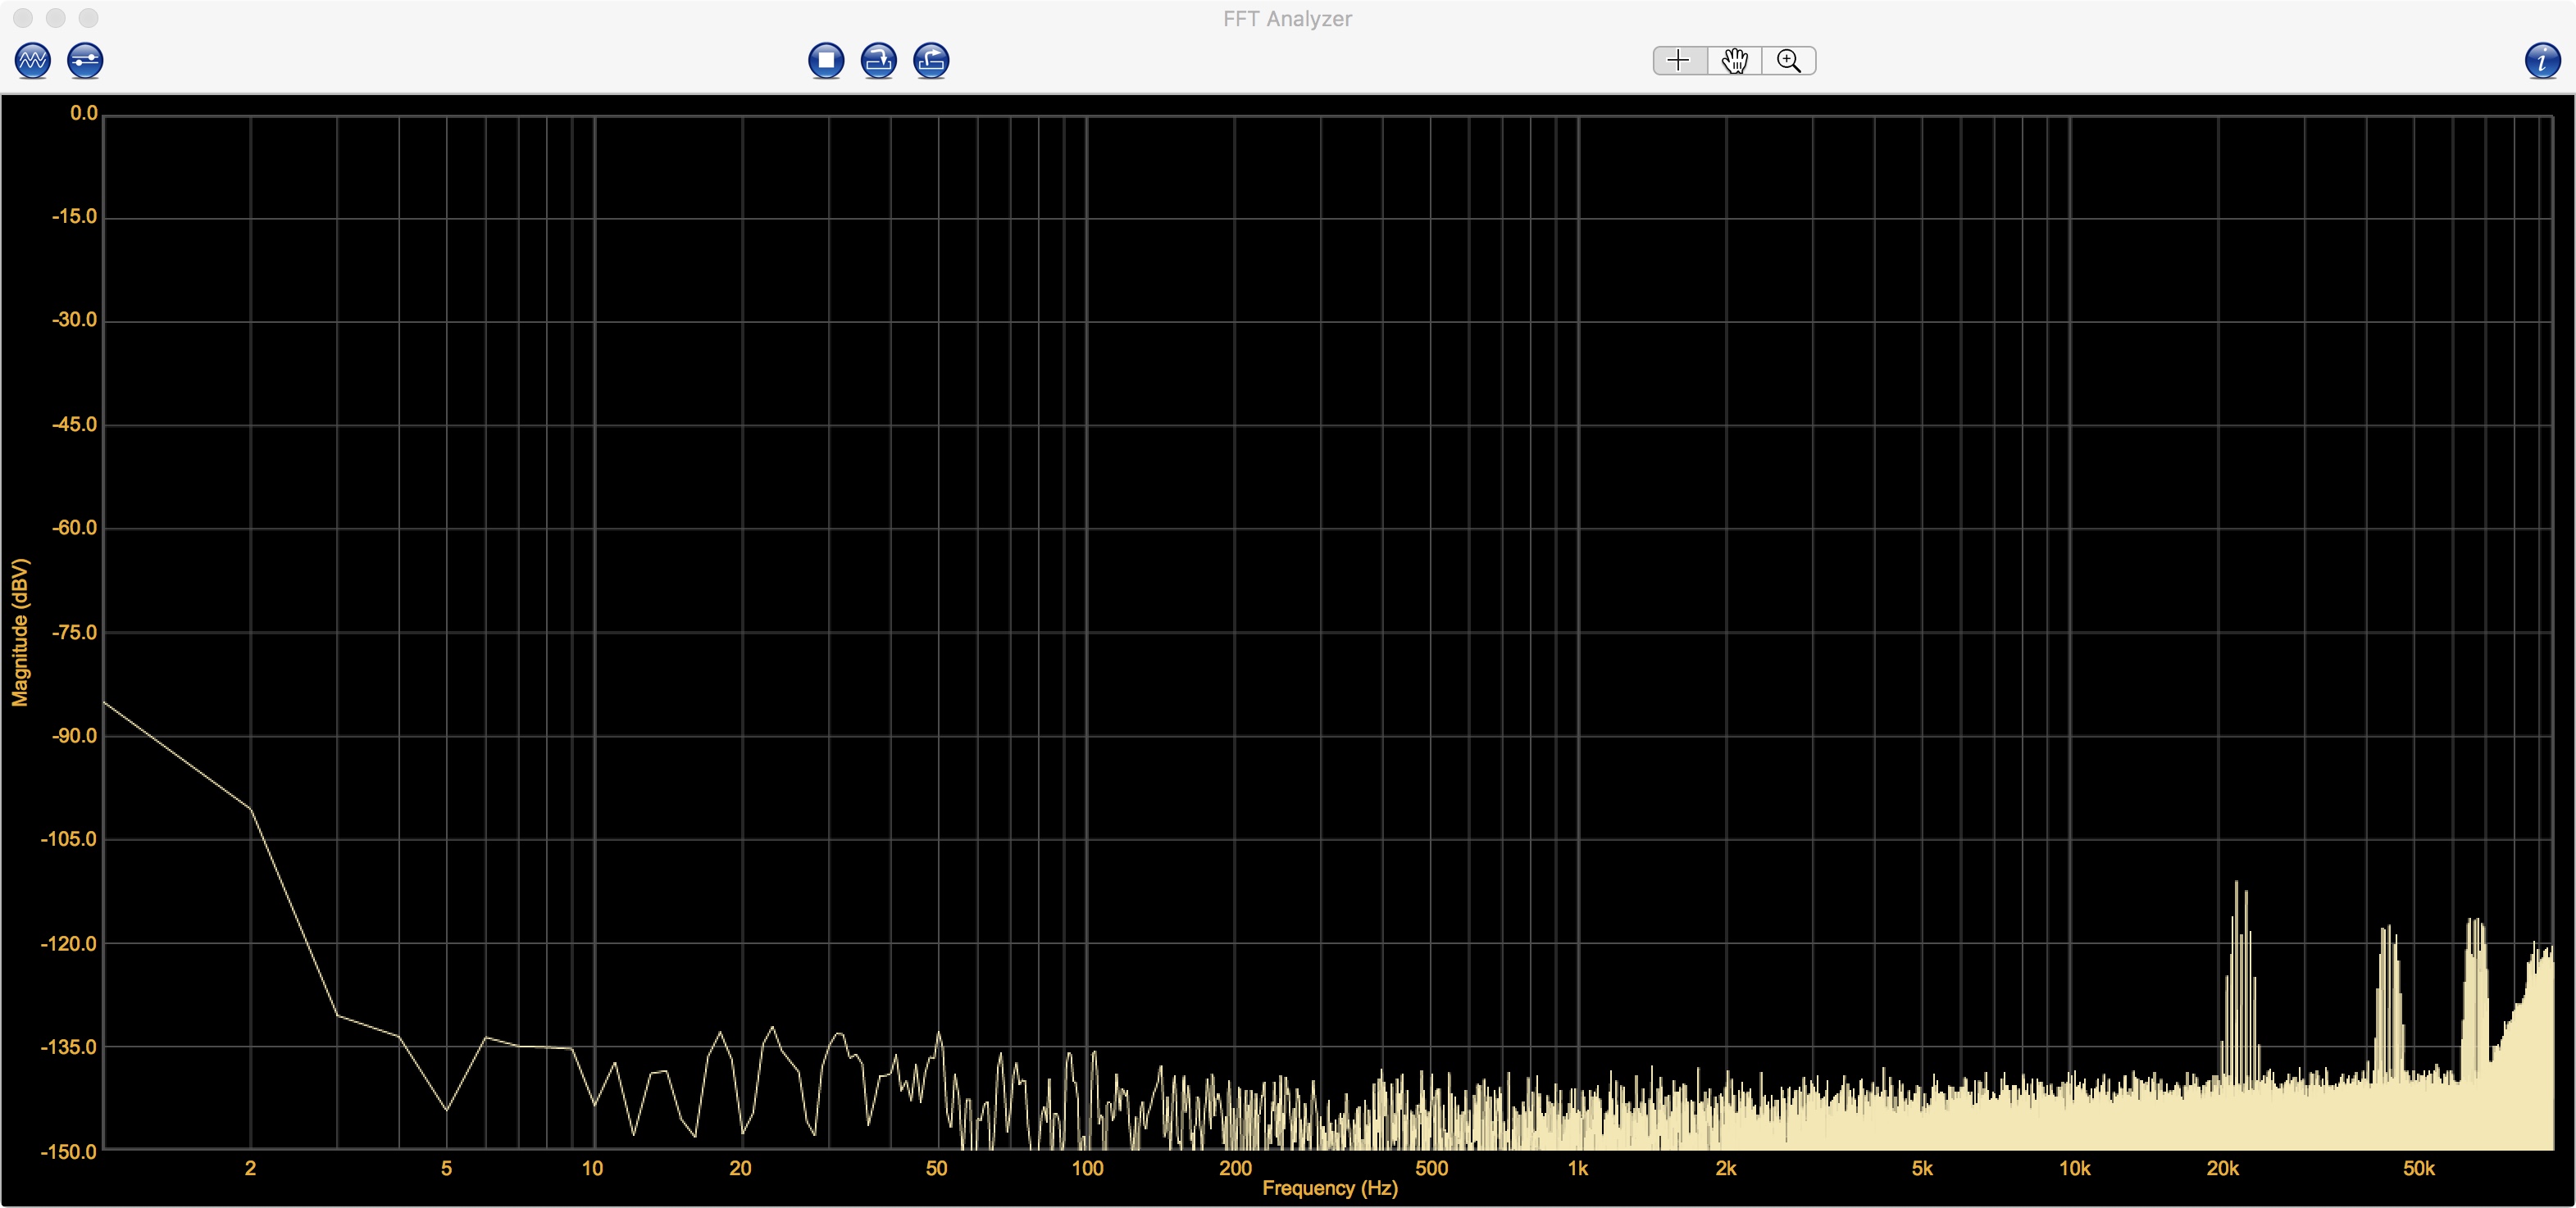Screen dimensions: 2576x1208
Task: Click the FFT Analyzer window title
Action: point(1287,19)
